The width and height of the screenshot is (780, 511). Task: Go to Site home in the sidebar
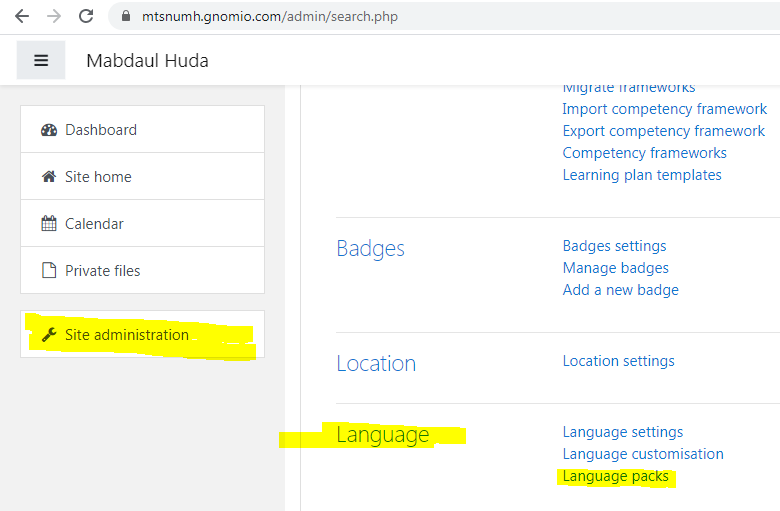(142, 176)
